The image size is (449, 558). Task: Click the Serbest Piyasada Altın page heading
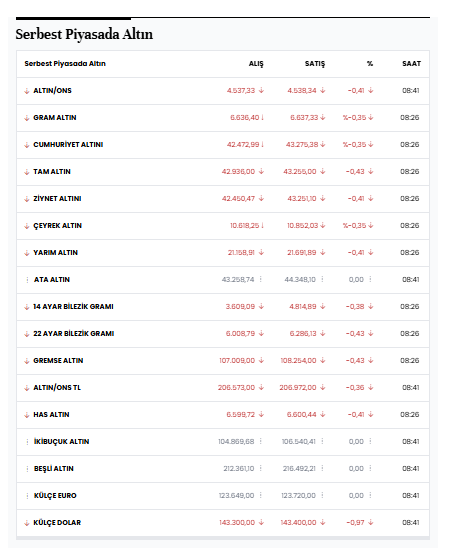tap(84, 34)
